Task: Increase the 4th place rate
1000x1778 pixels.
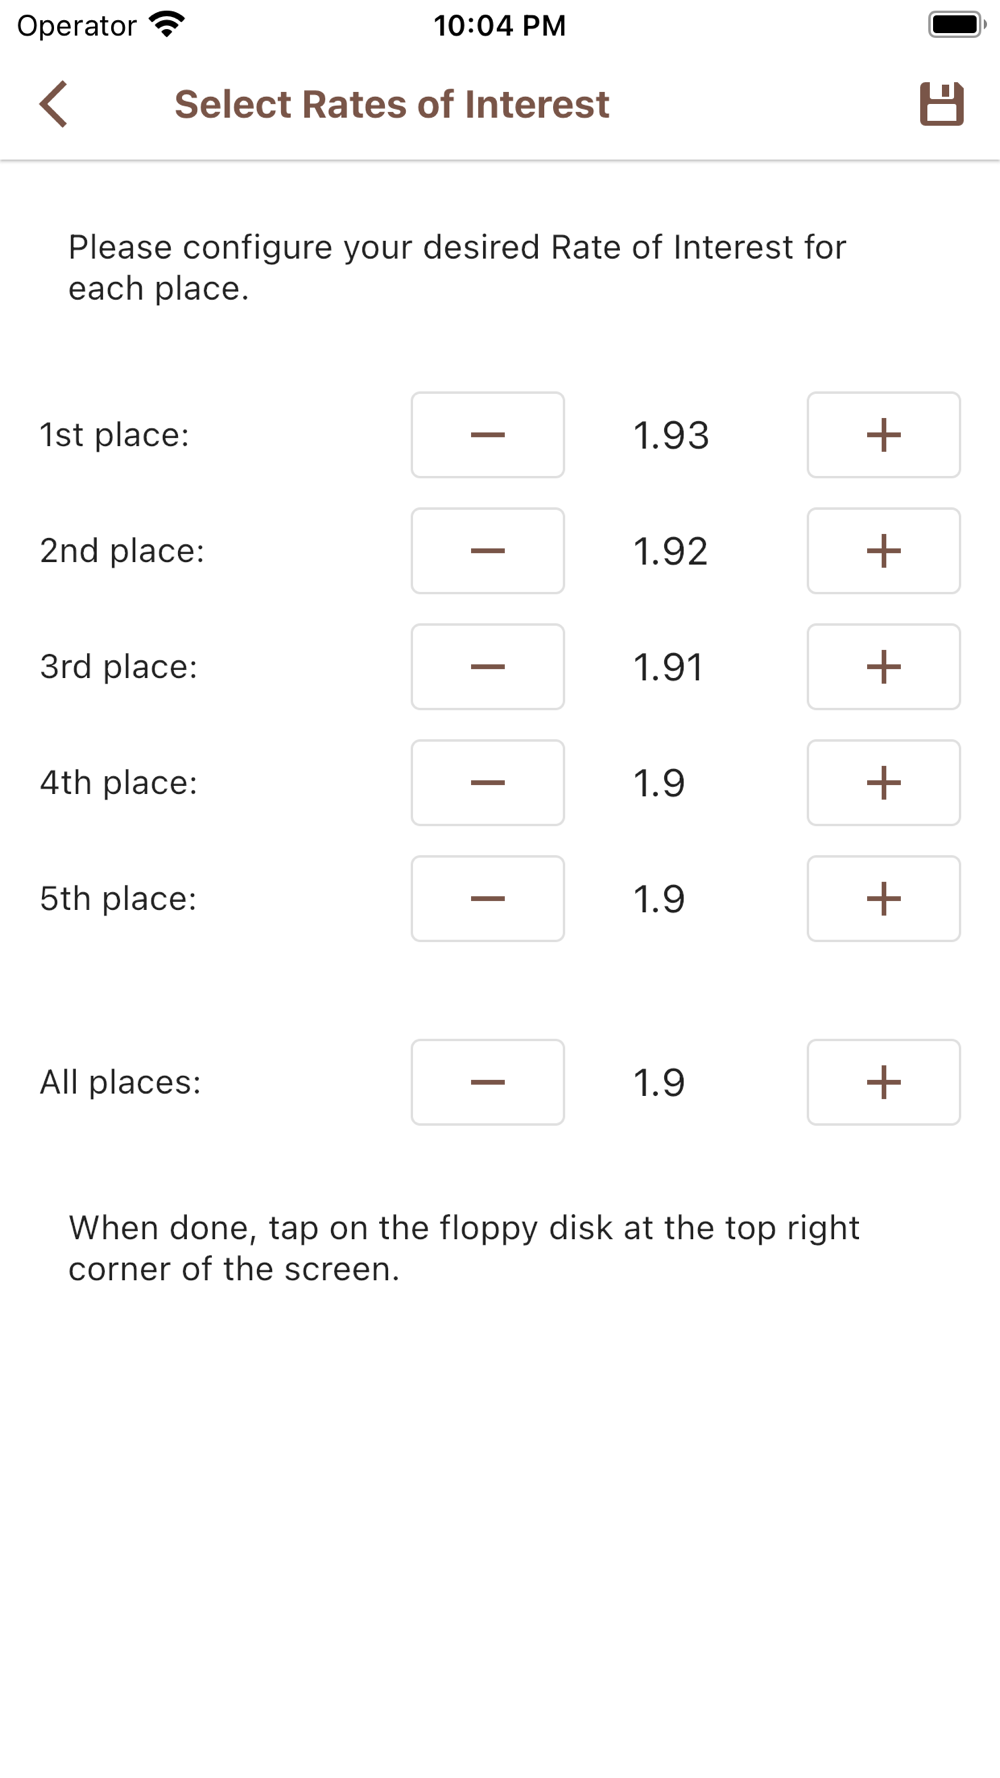Action: click(x=884, y=783)
